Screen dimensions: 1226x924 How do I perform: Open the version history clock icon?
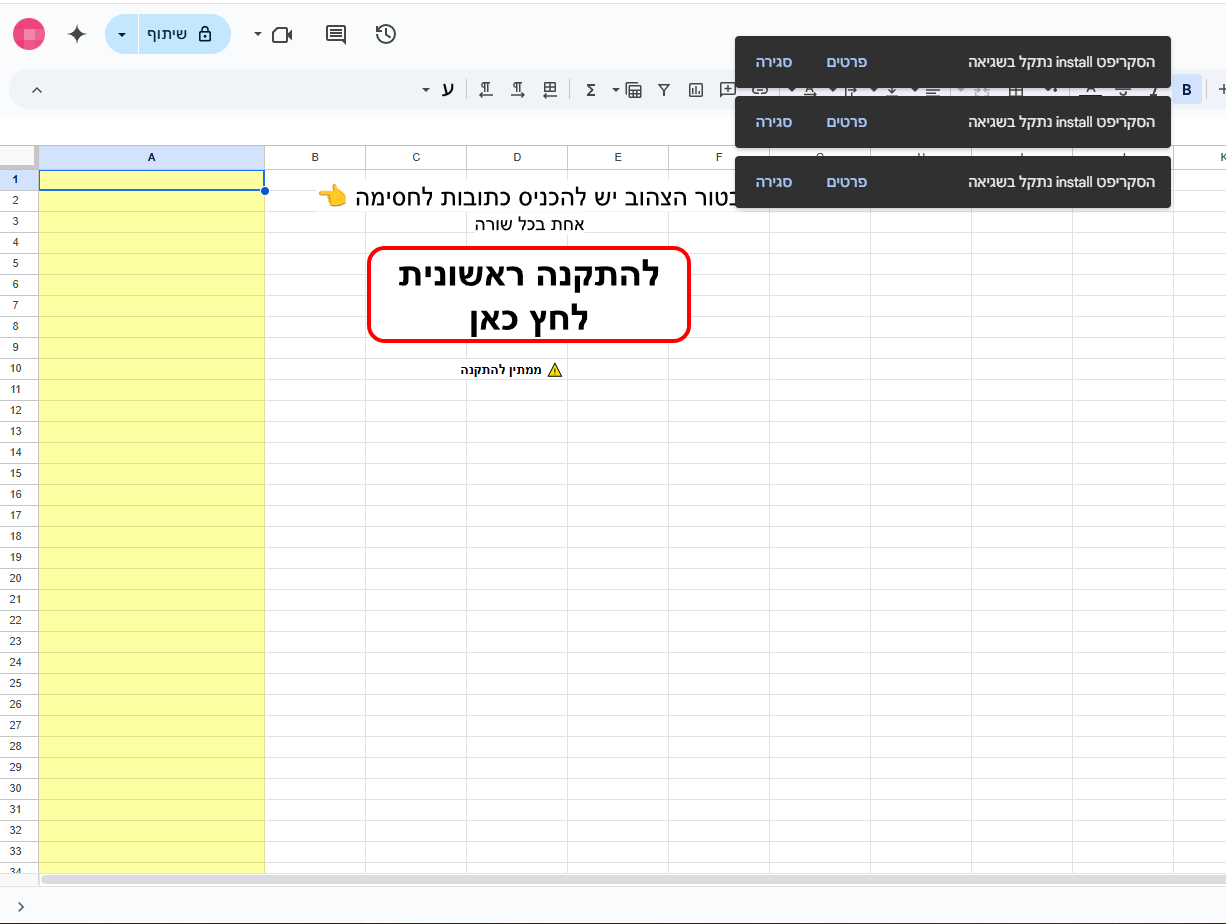(x=386, y=34)
